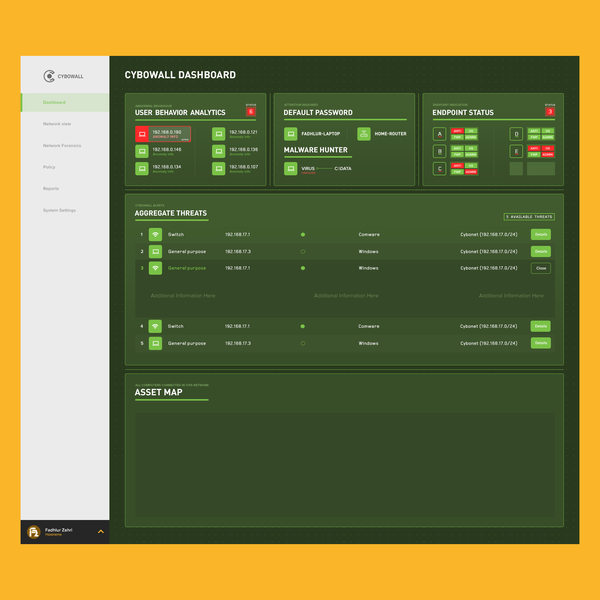Select endpoint C tile

tap(440, 168)
